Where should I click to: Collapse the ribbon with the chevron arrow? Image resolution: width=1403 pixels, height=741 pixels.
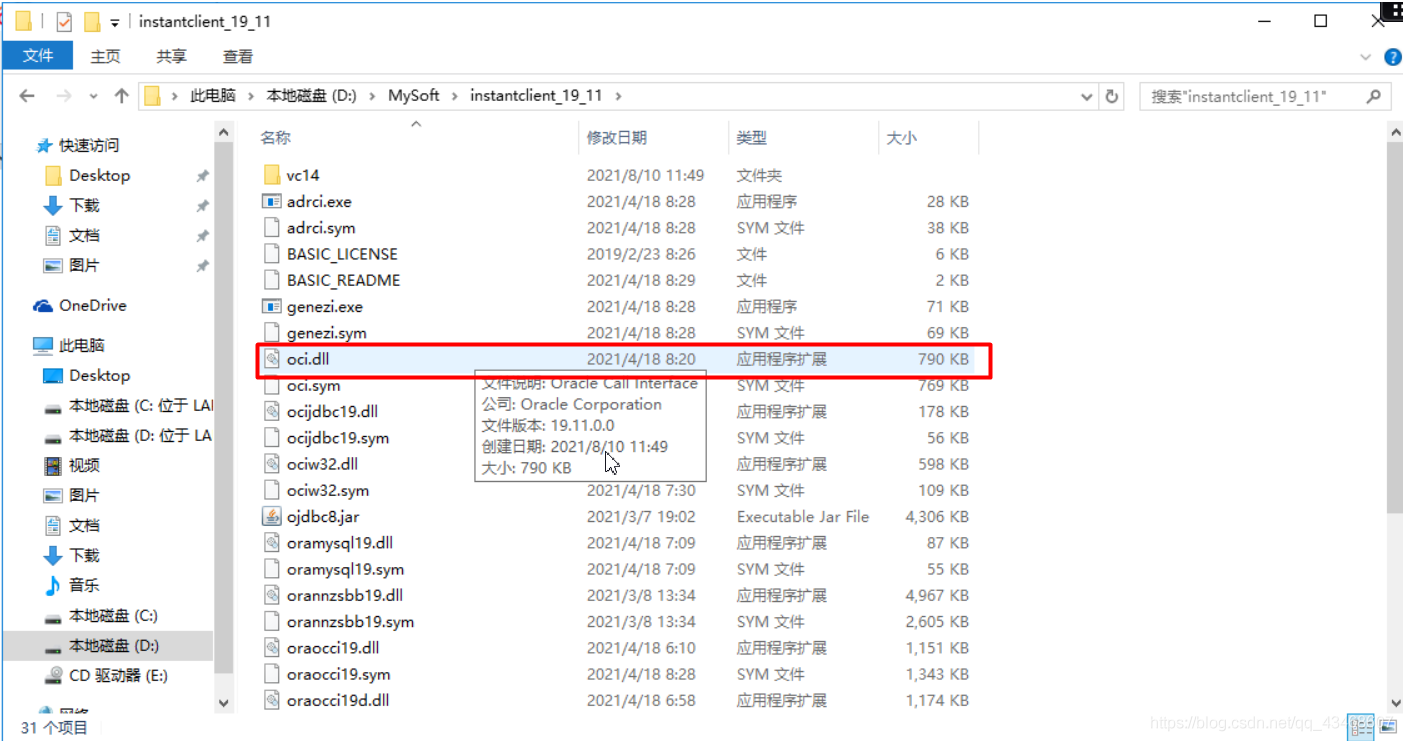[x=1366, y=56]
